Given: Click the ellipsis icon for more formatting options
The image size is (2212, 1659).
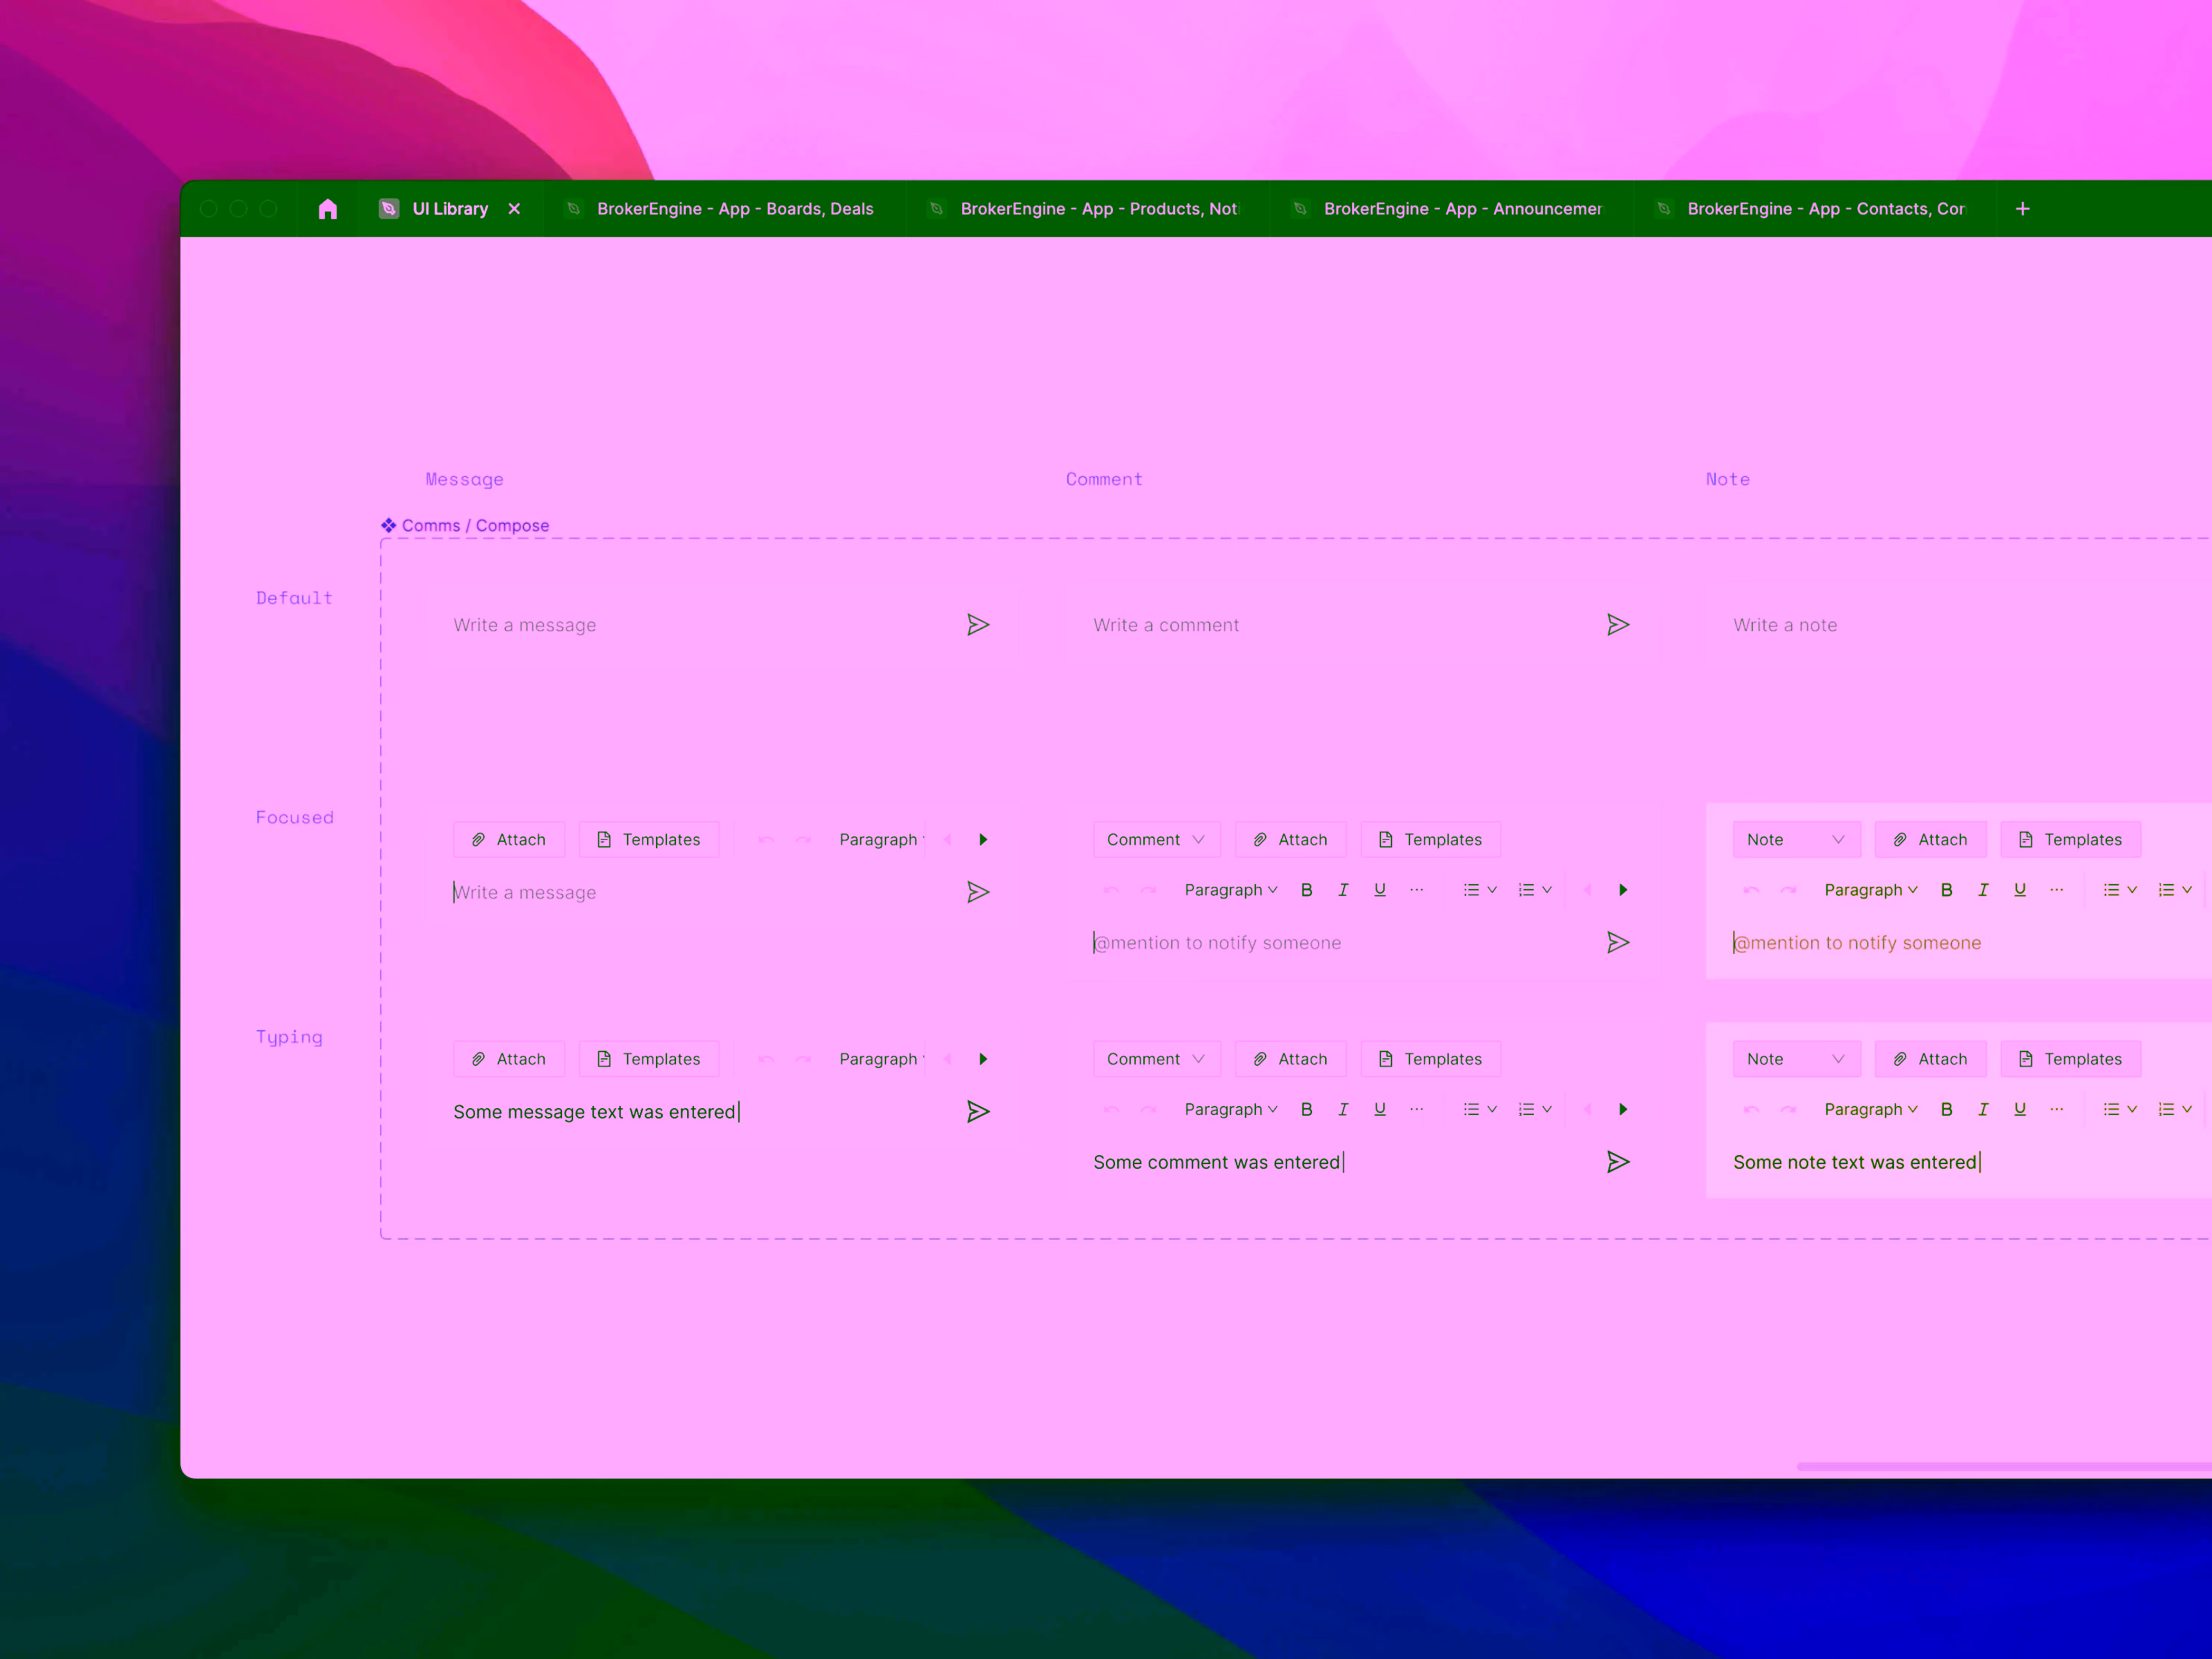Looking at the screenshot, I should (1416, 889).
